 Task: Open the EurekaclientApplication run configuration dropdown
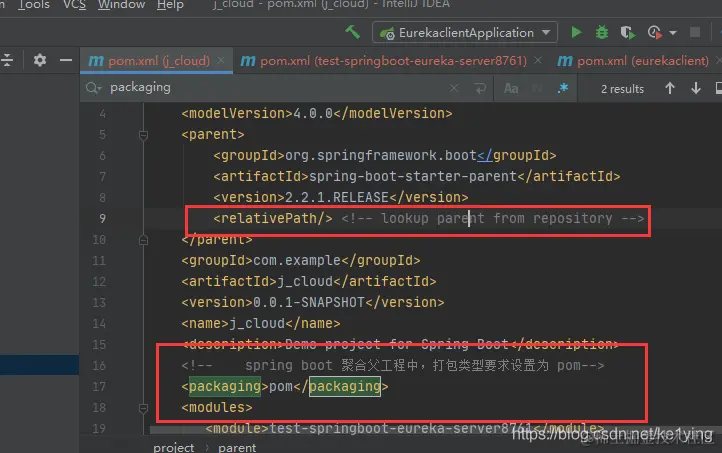(x=465, y=33)
